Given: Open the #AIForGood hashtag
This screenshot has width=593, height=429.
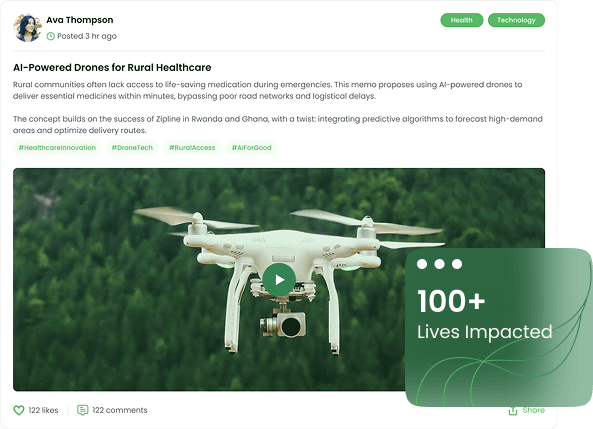Looking at the screenshot, I should 251,148.
